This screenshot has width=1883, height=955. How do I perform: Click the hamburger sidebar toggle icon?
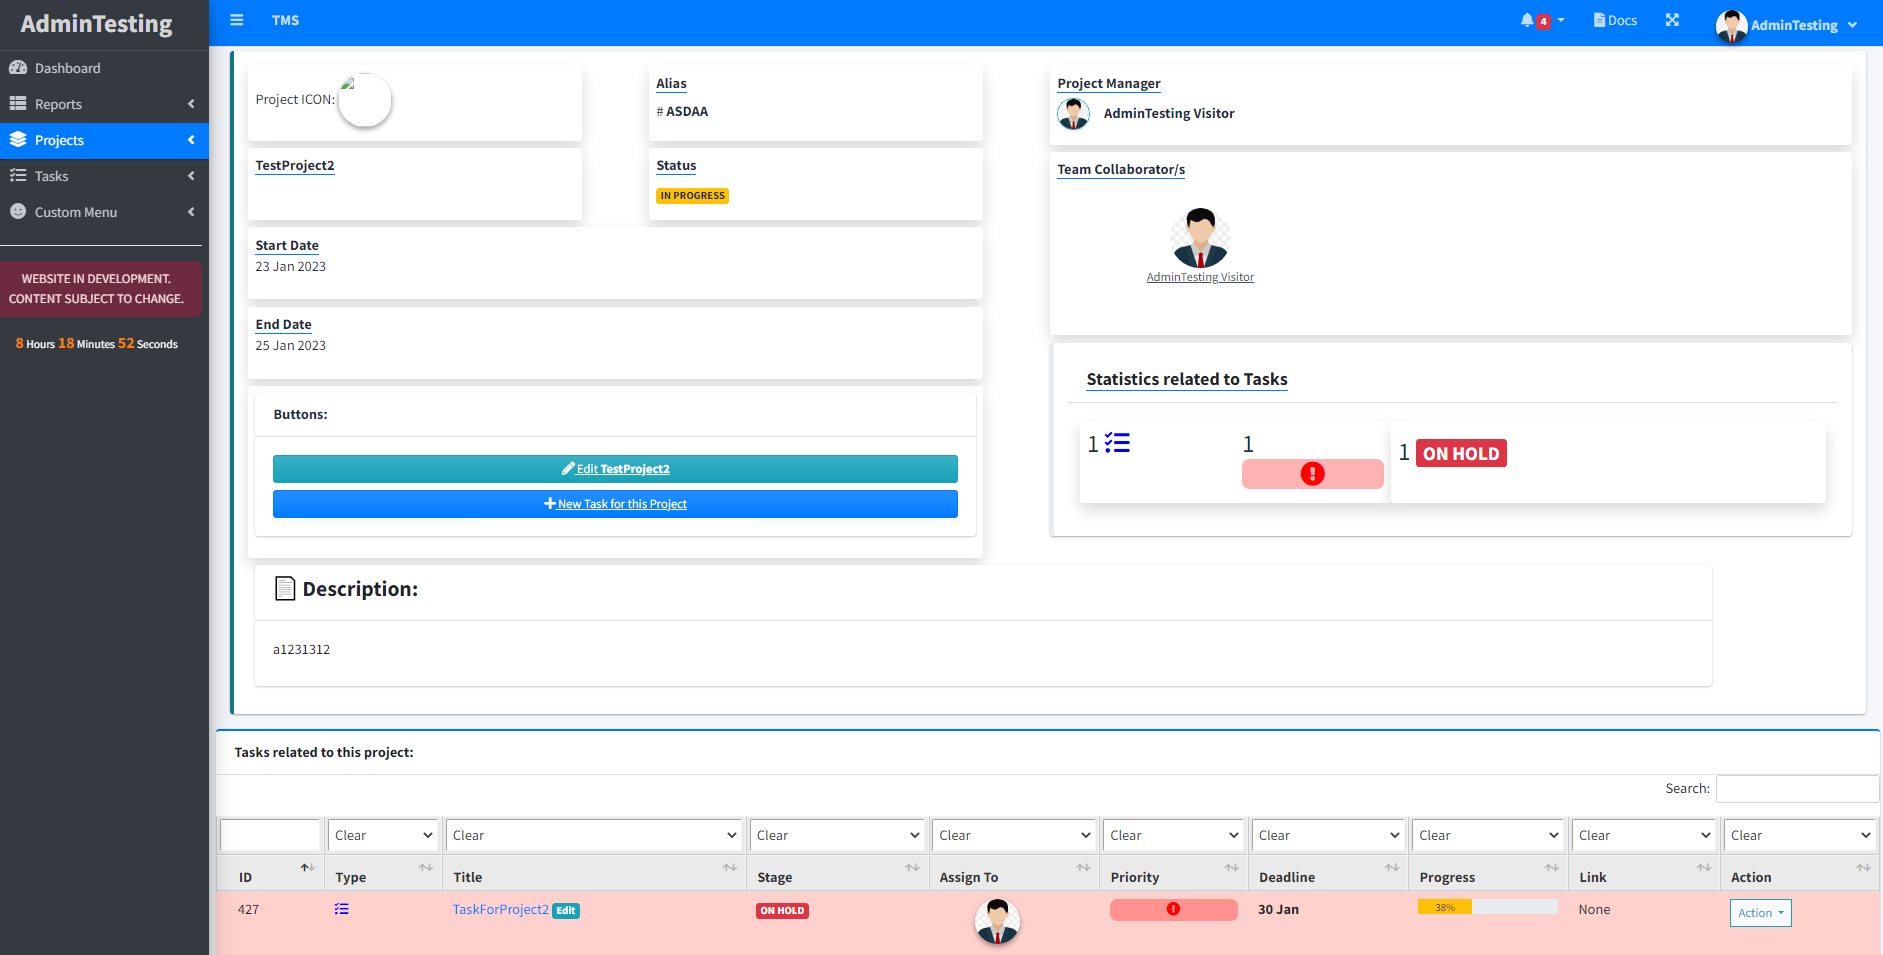(x=237, y=20)
